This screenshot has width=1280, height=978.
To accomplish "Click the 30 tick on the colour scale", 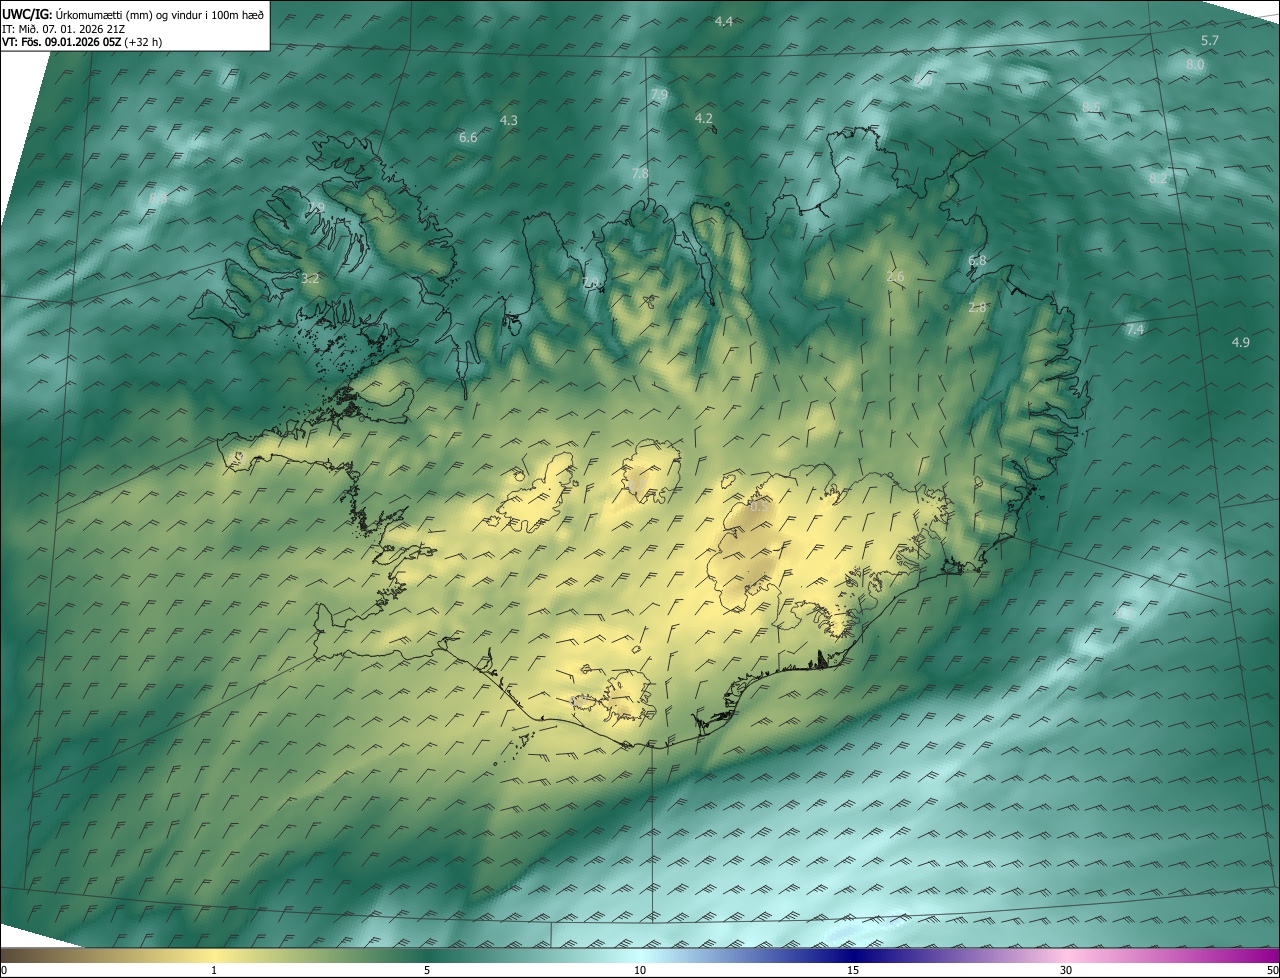I will (1066, 970).
